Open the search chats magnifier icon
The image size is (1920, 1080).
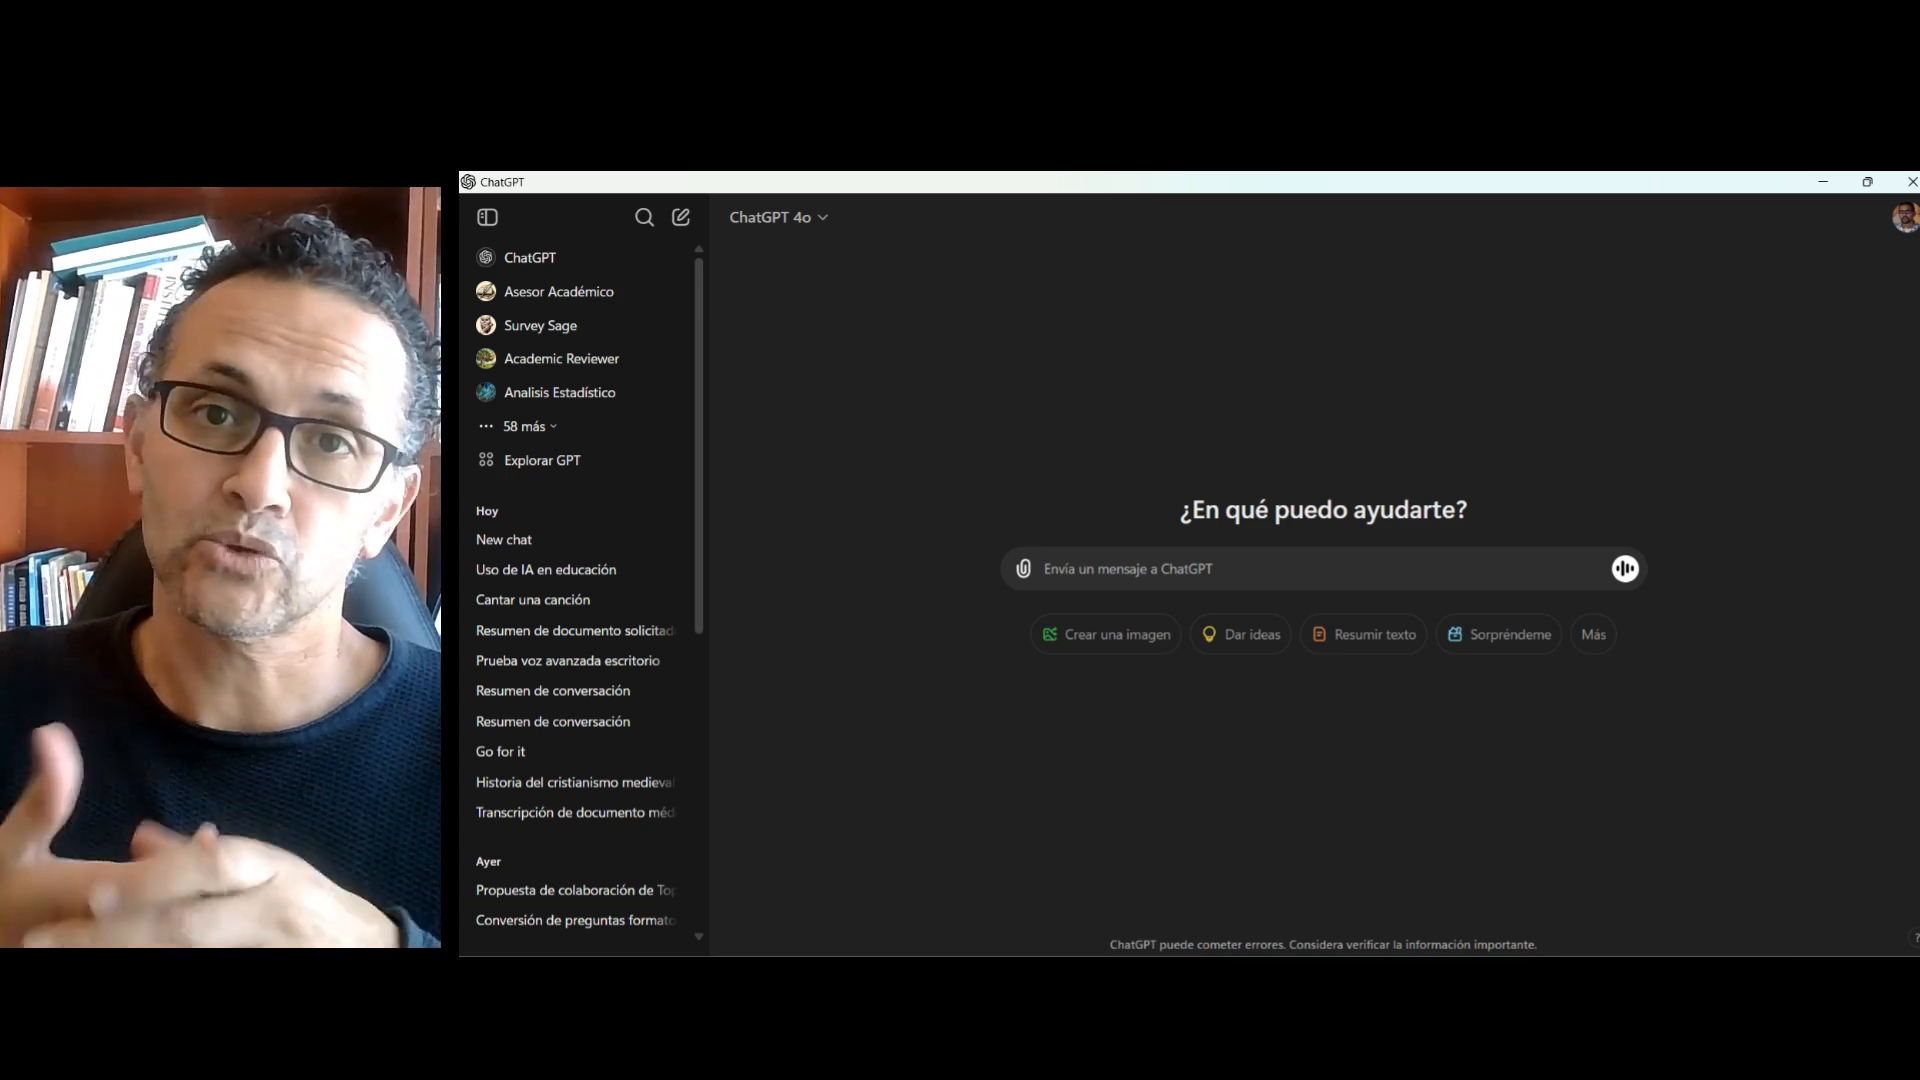pos(644,217)
